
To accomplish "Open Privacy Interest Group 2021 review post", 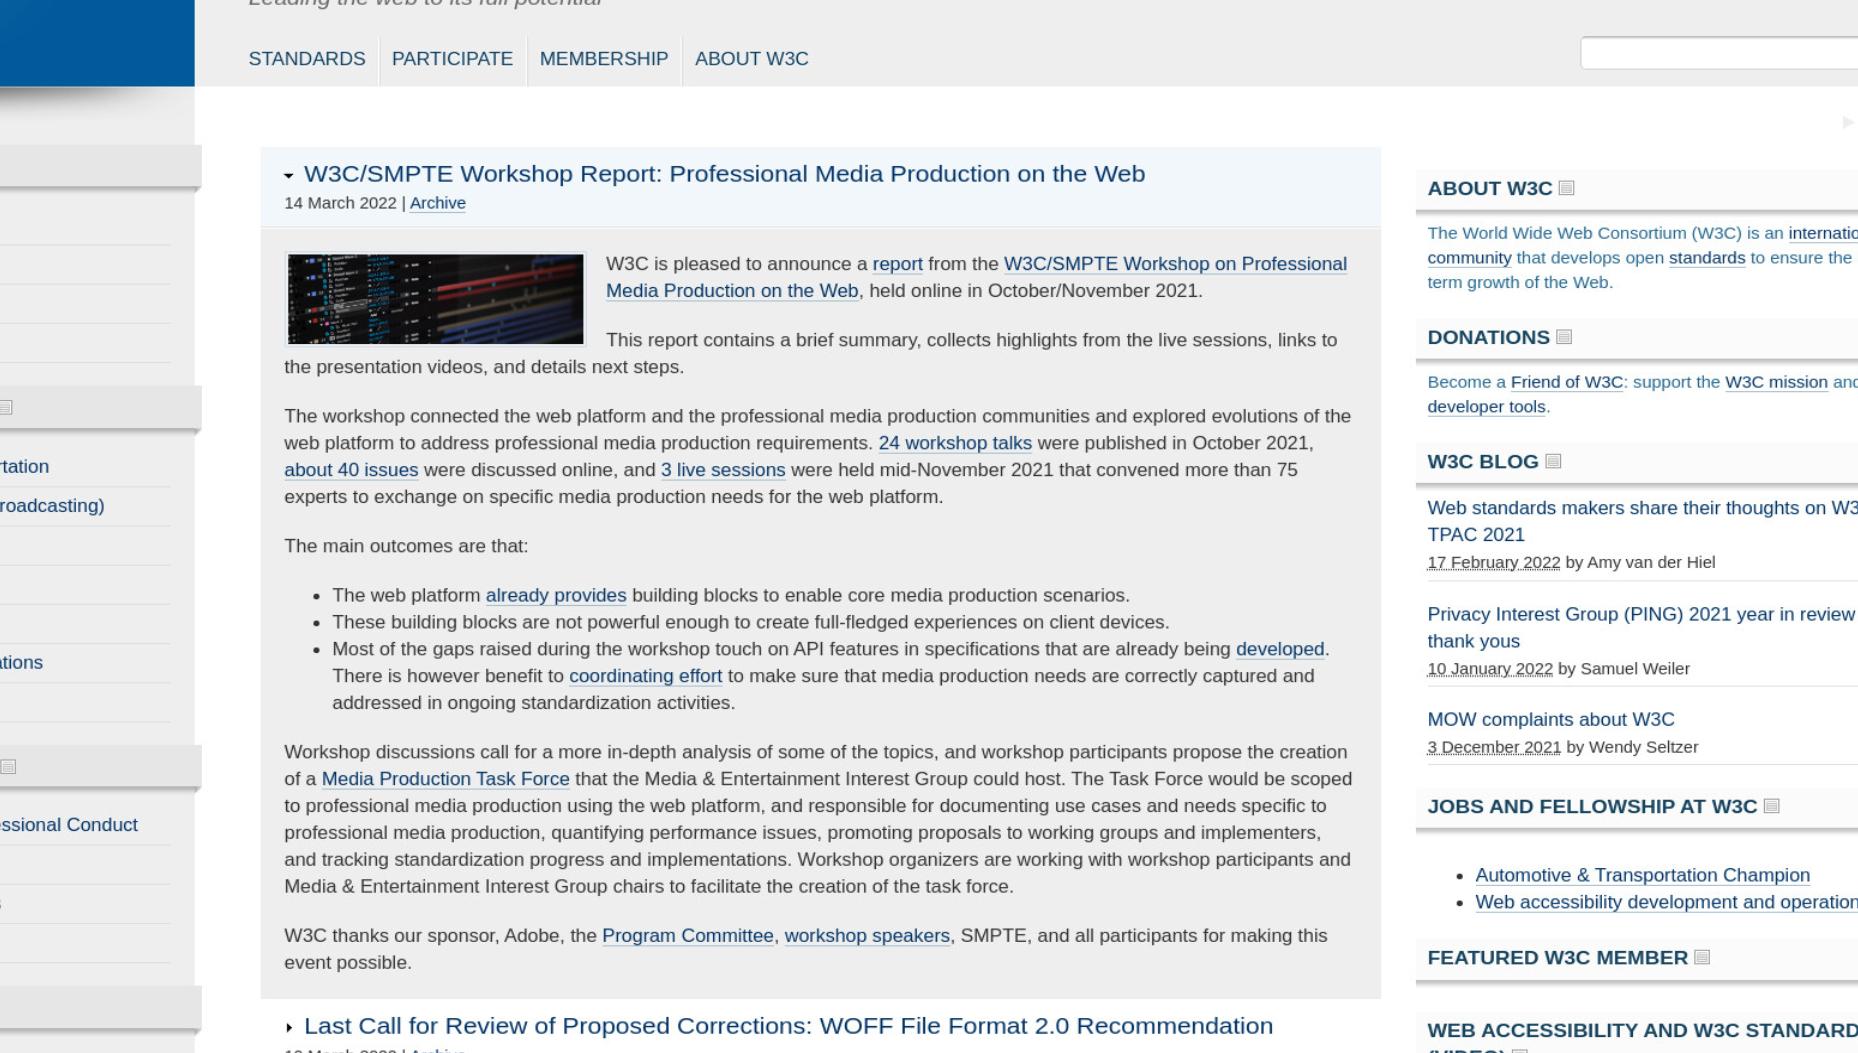I will pos(1642,627).
